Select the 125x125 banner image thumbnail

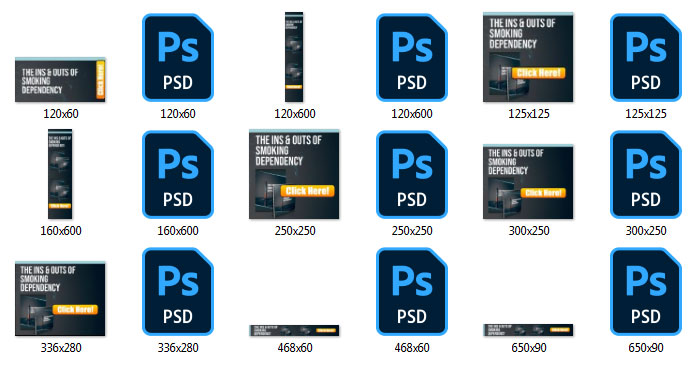(528, 57)
